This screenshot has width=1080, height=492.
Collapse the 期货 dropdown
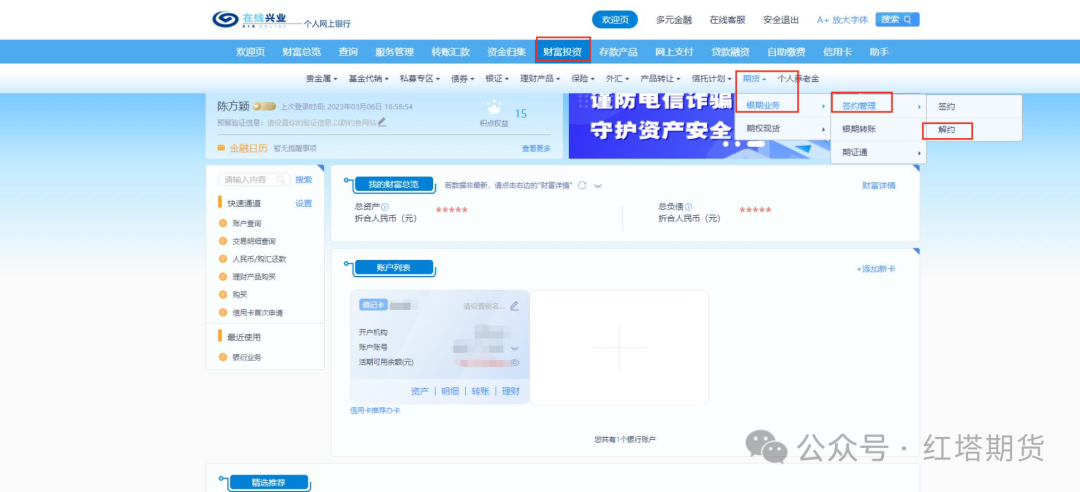pos(755,79)
